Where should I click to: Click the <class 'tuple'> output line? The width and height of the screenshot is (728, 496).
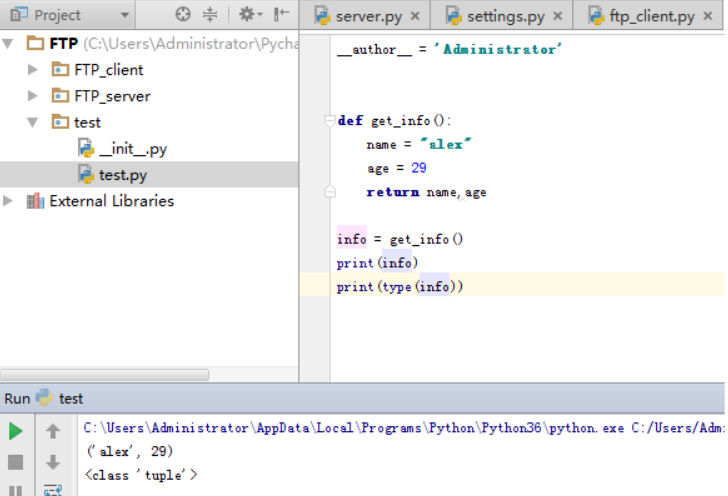[x=142, y=475]
